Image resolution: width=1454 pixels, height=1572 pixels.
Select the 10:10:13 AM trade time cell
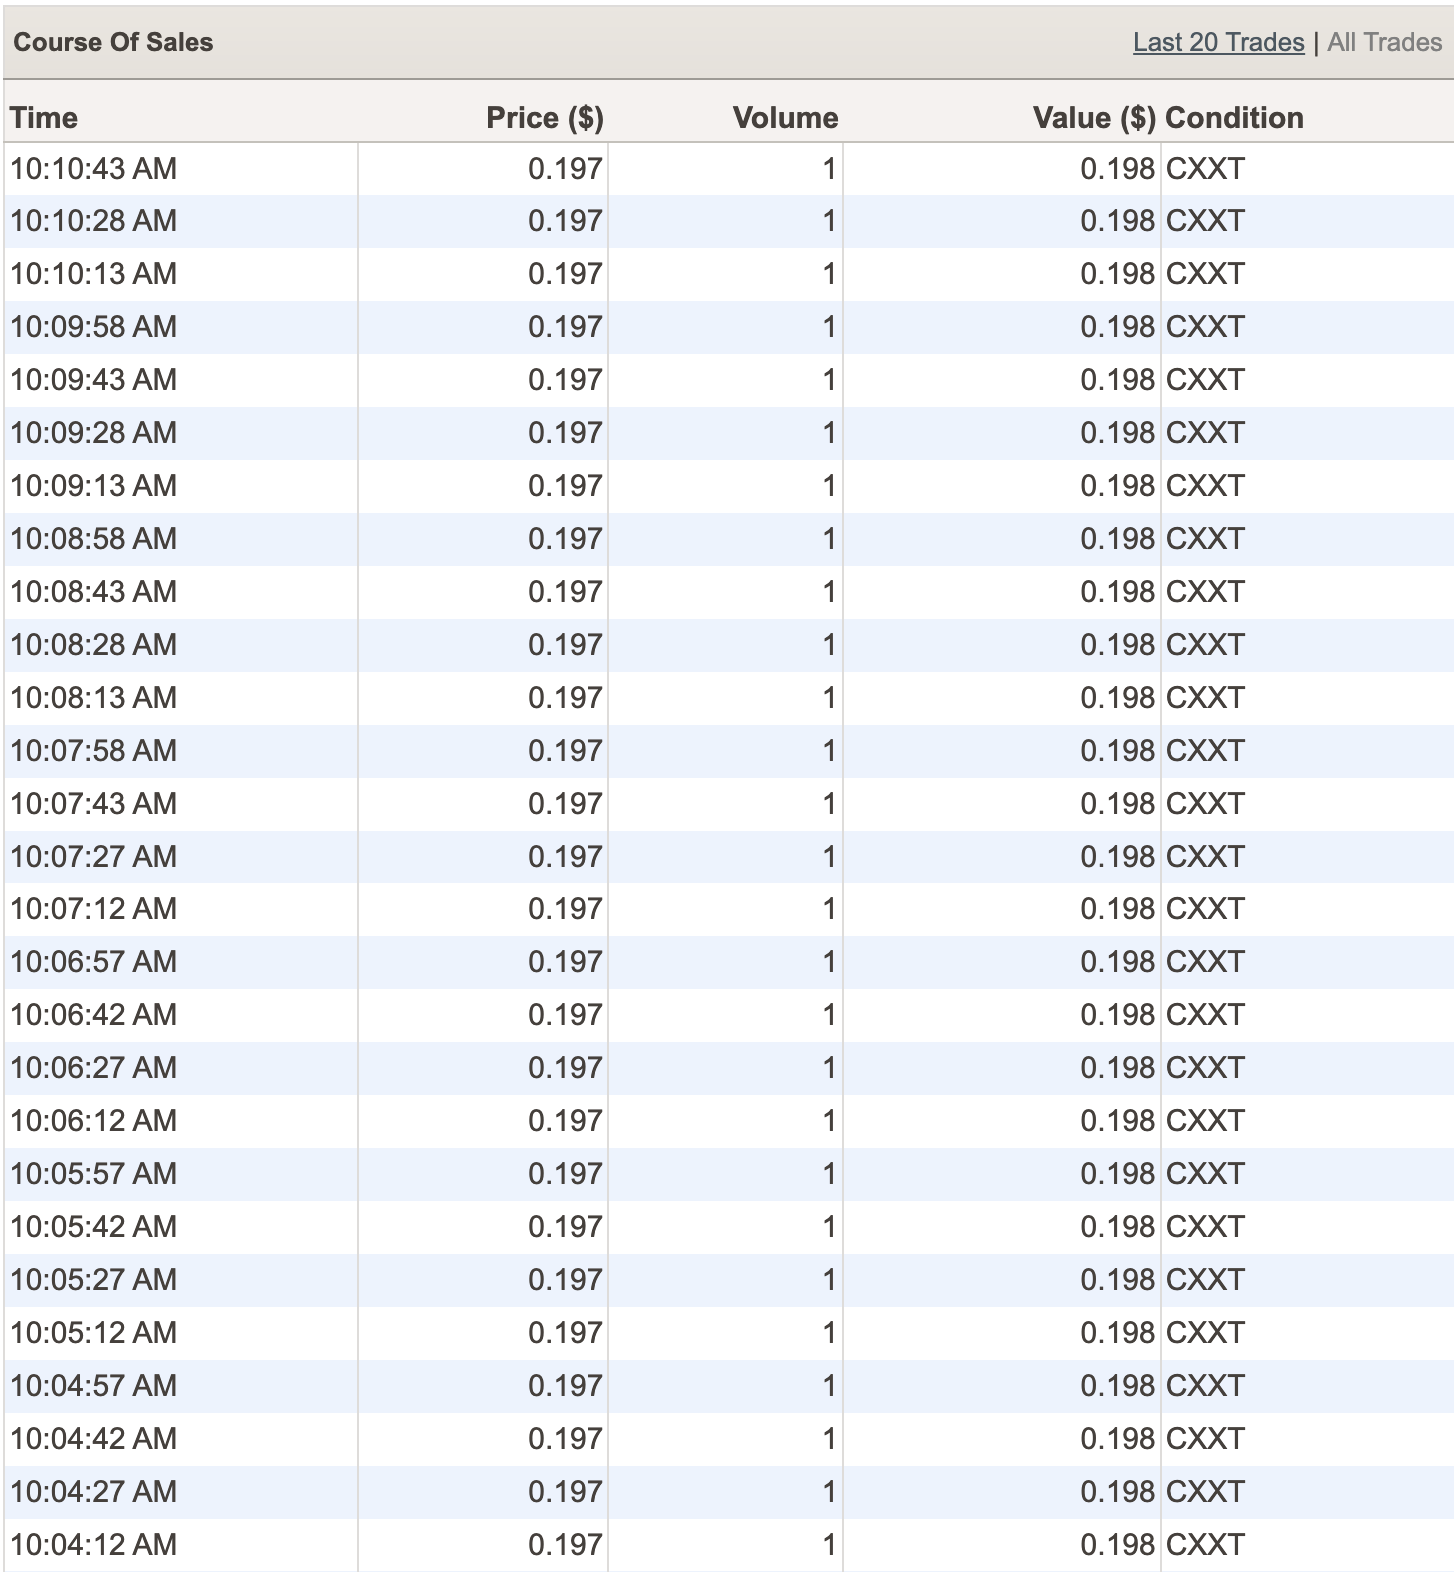[94, 274]
